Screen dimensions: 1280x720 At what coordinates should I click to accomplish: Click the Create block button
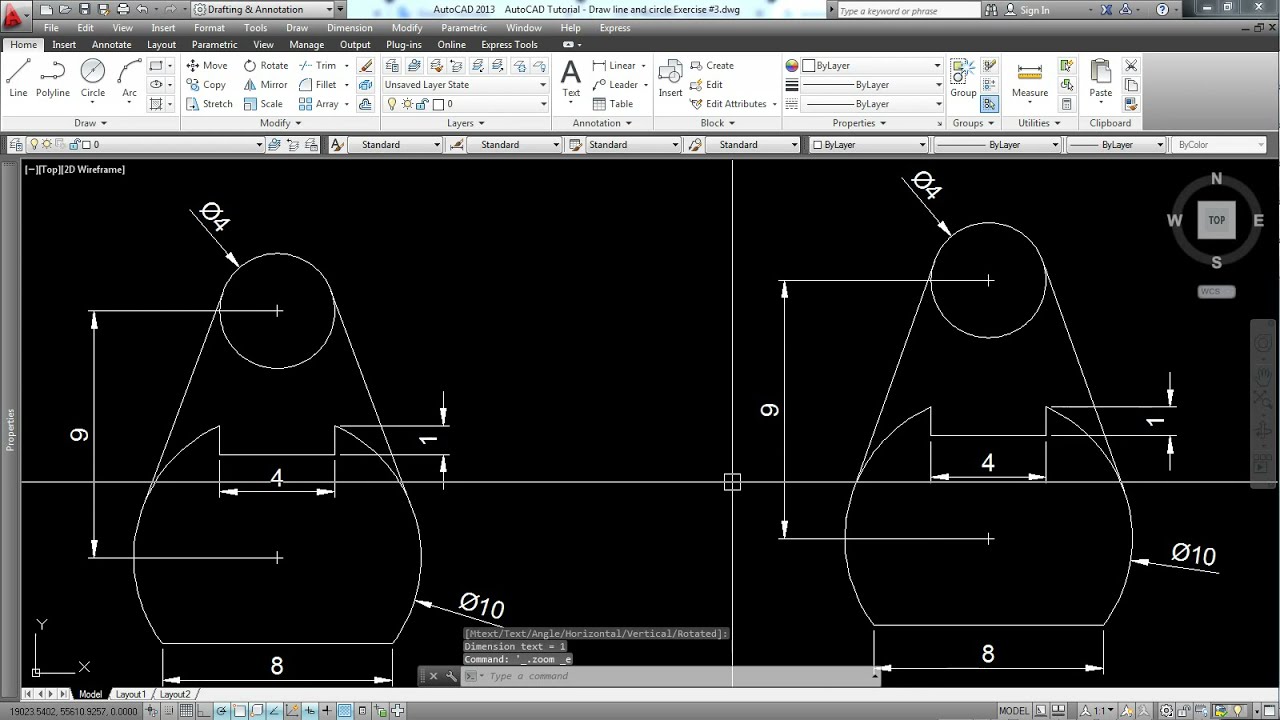pos(712,65)
